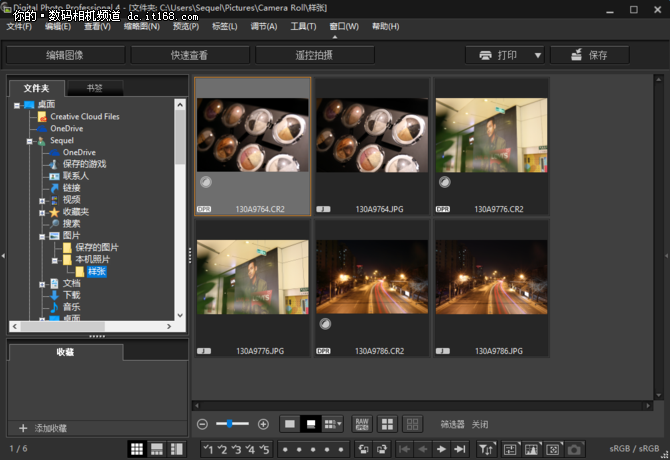The width and height of the screenshot is (670, 460).
Task: Toggle RAW and JPEG pairing button
Action: click(x=362, y=424)
